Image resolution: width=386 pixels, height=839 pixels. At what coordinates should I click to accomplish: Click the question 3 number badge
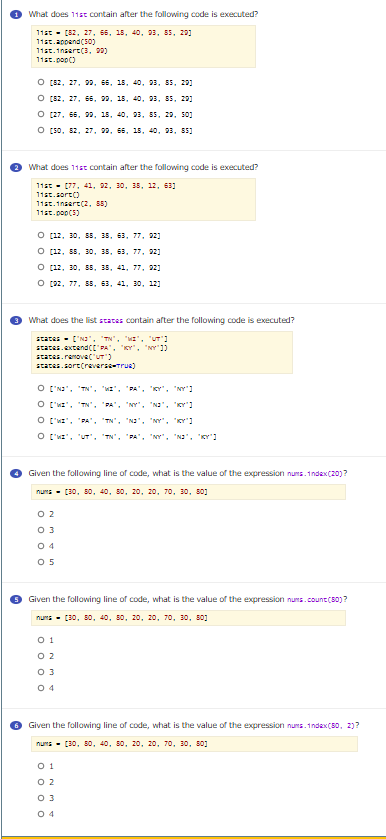click(x=17, y=321)
